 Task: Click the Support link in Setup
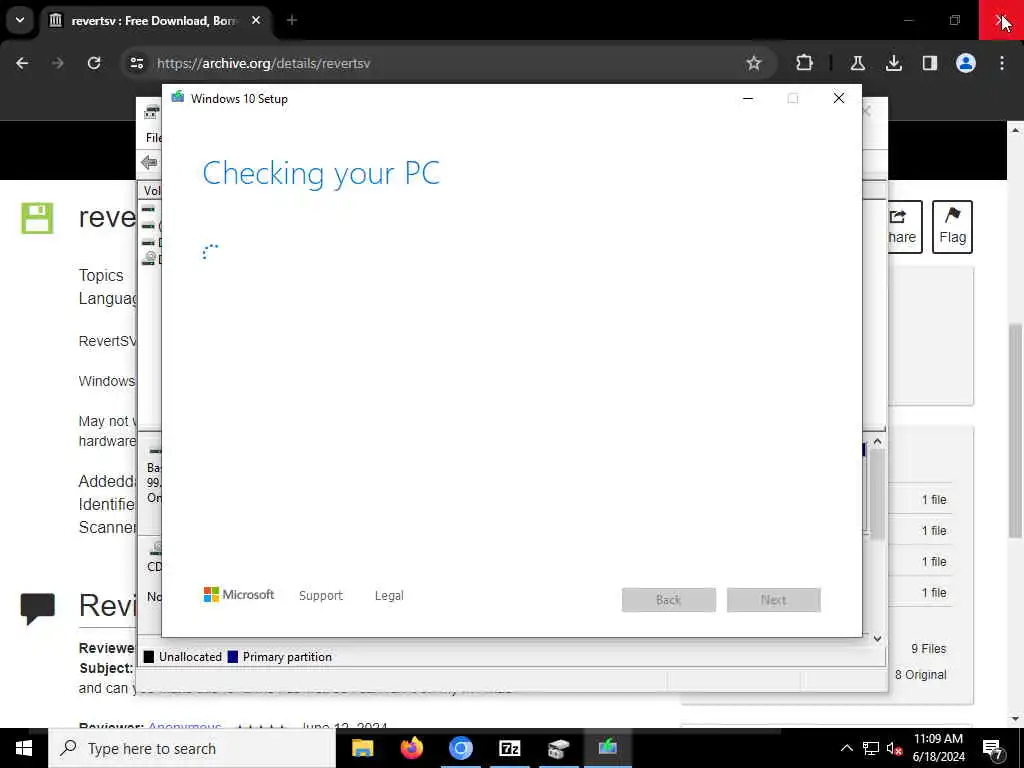click(321, 596)
